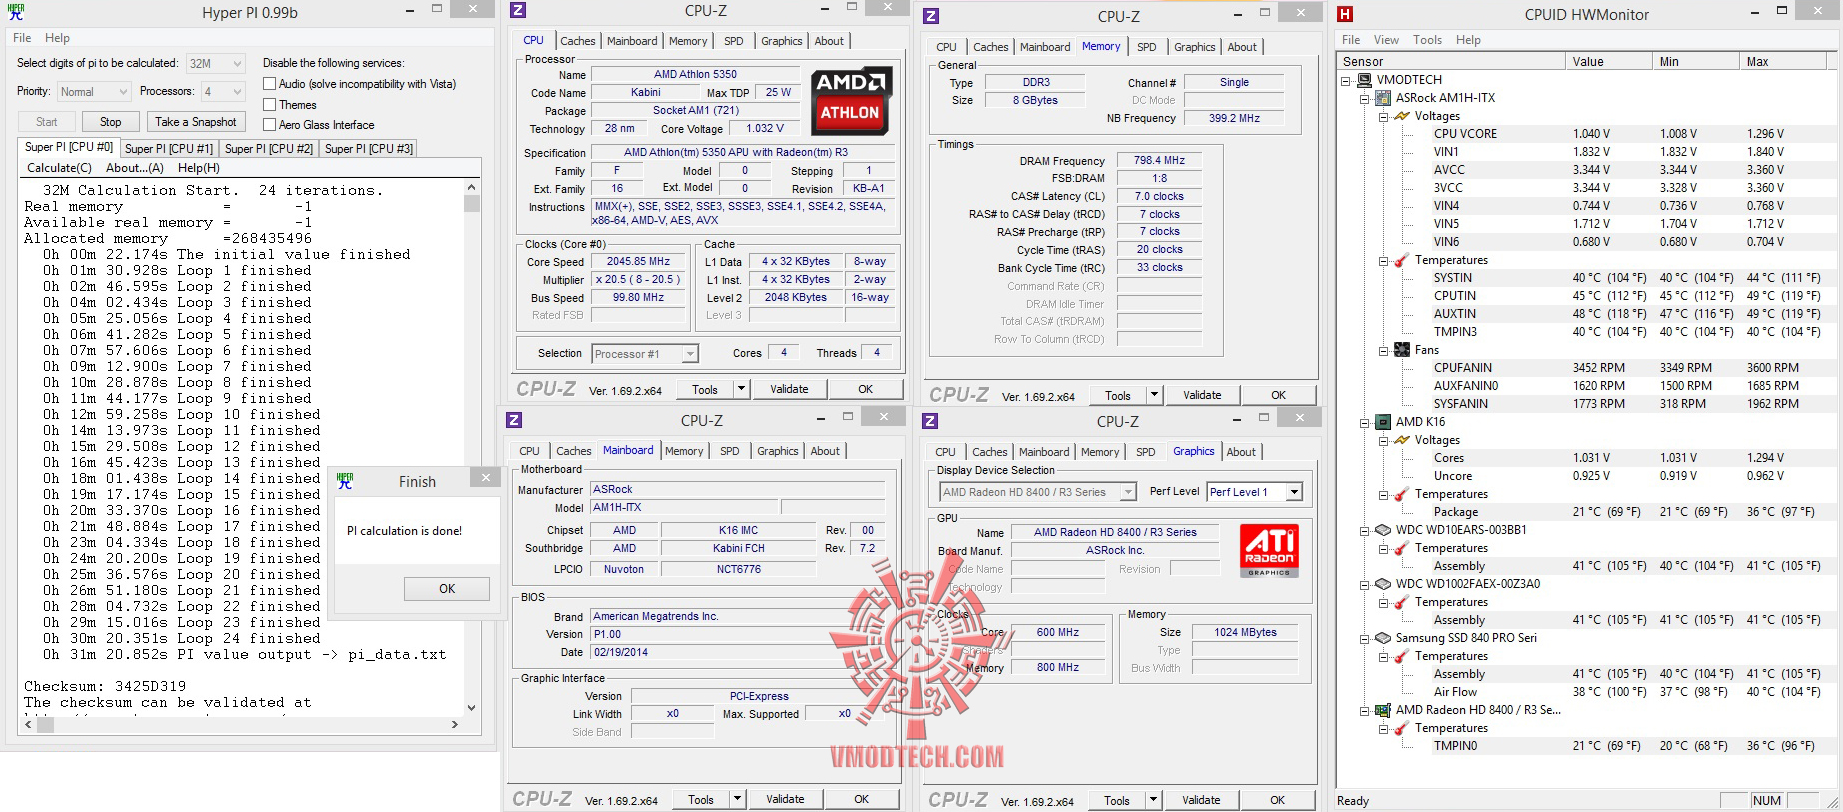Click the Hyper PI log horizontal scrollbar thumb

pyautogui.click(x=45, y=725)
